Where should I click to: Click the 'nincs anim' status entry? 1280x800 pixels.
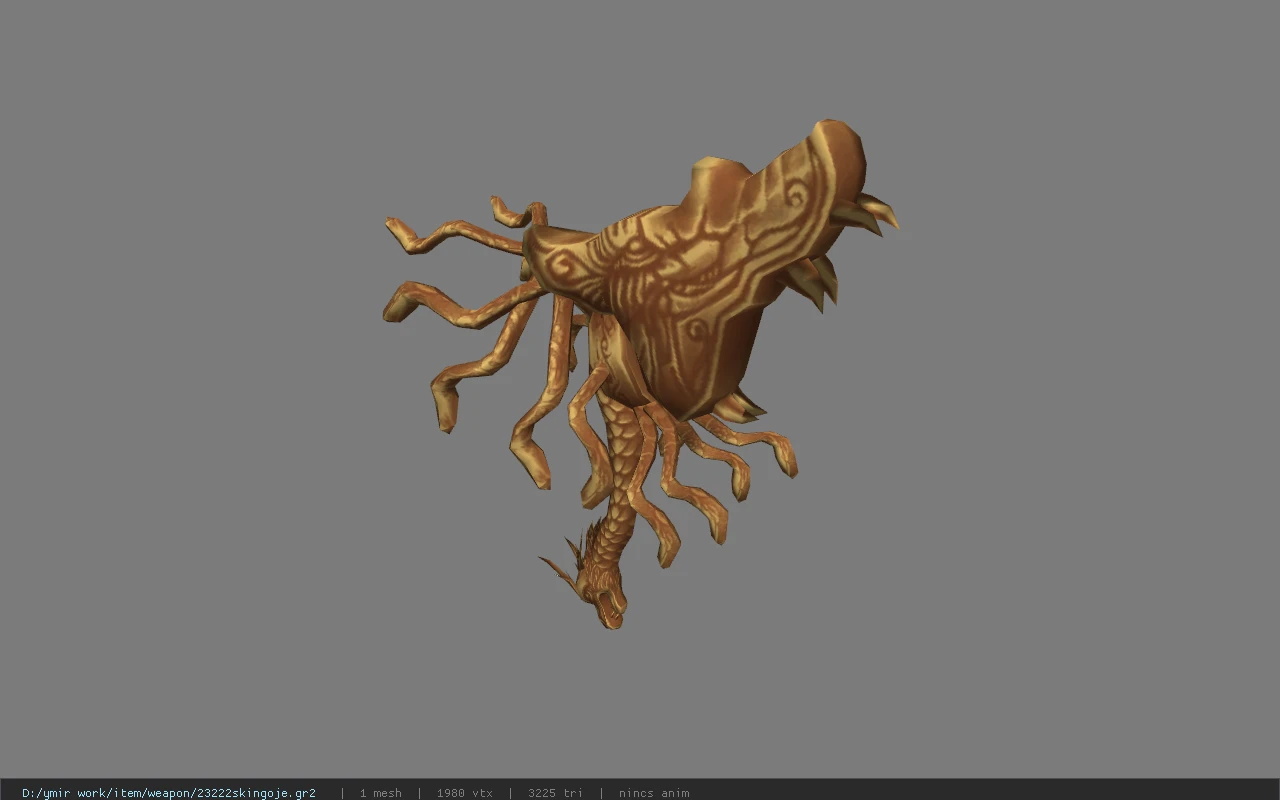point(654,793)
